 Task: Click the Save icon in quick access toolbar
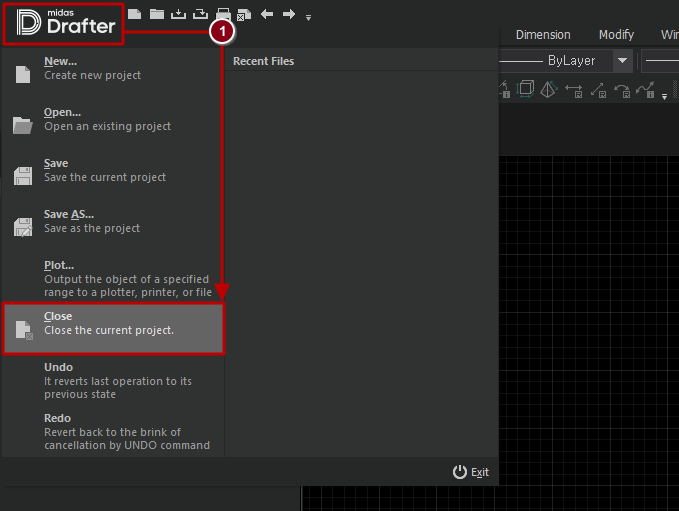[178, 14]
